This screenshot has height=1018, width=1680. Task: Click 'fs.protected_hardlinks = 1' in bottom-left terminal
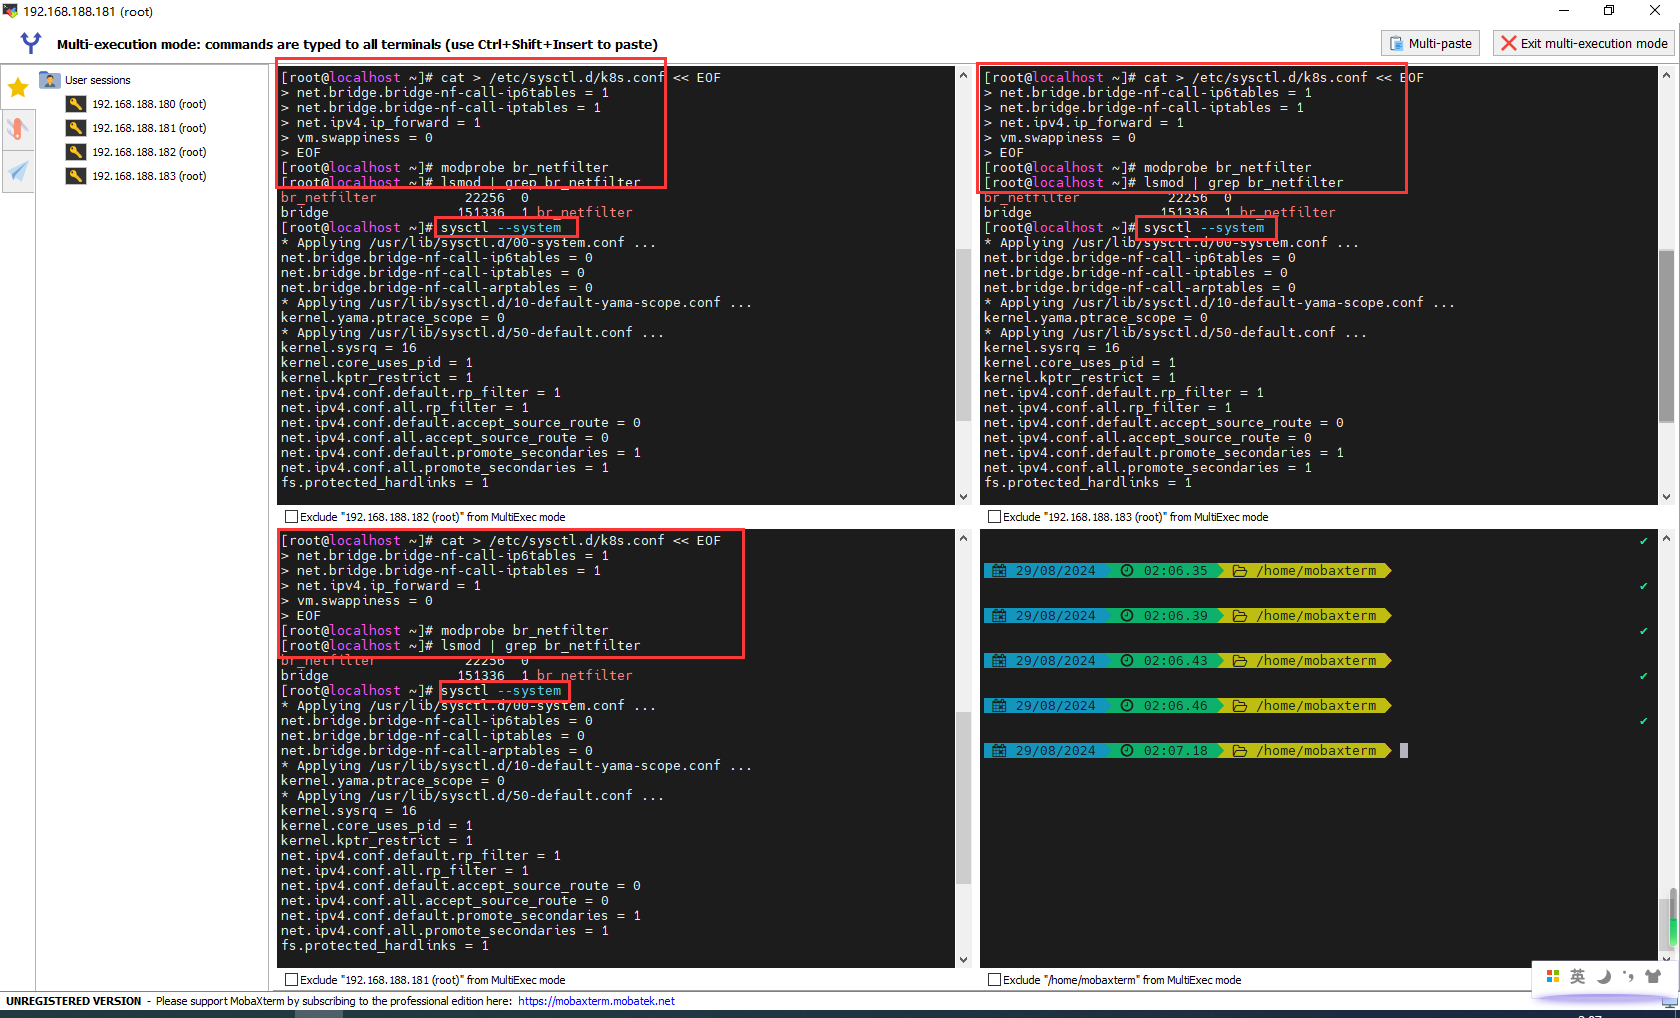coord(385,946)
